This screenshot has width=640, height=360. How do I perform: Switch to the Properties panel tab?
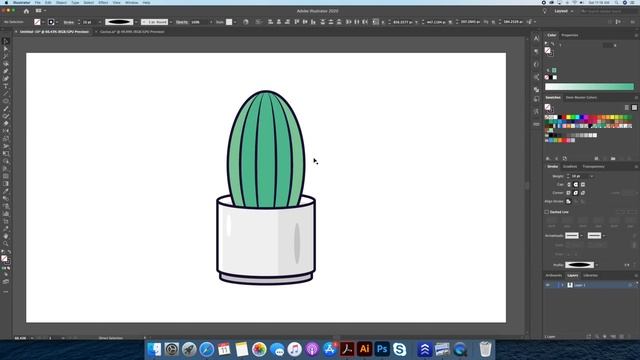point(570,35)
